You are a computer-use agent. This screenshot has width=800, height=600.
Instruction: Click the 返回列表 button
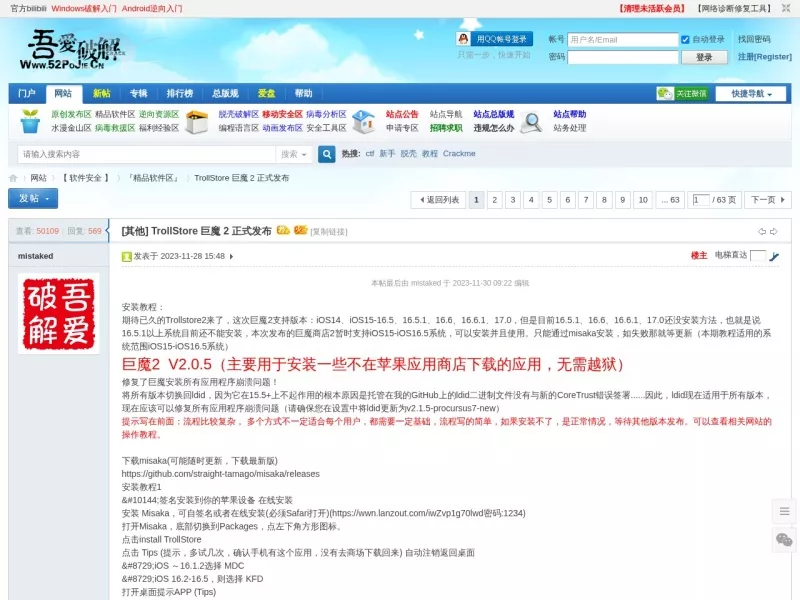pyautogui.click(x=439, y=200)
